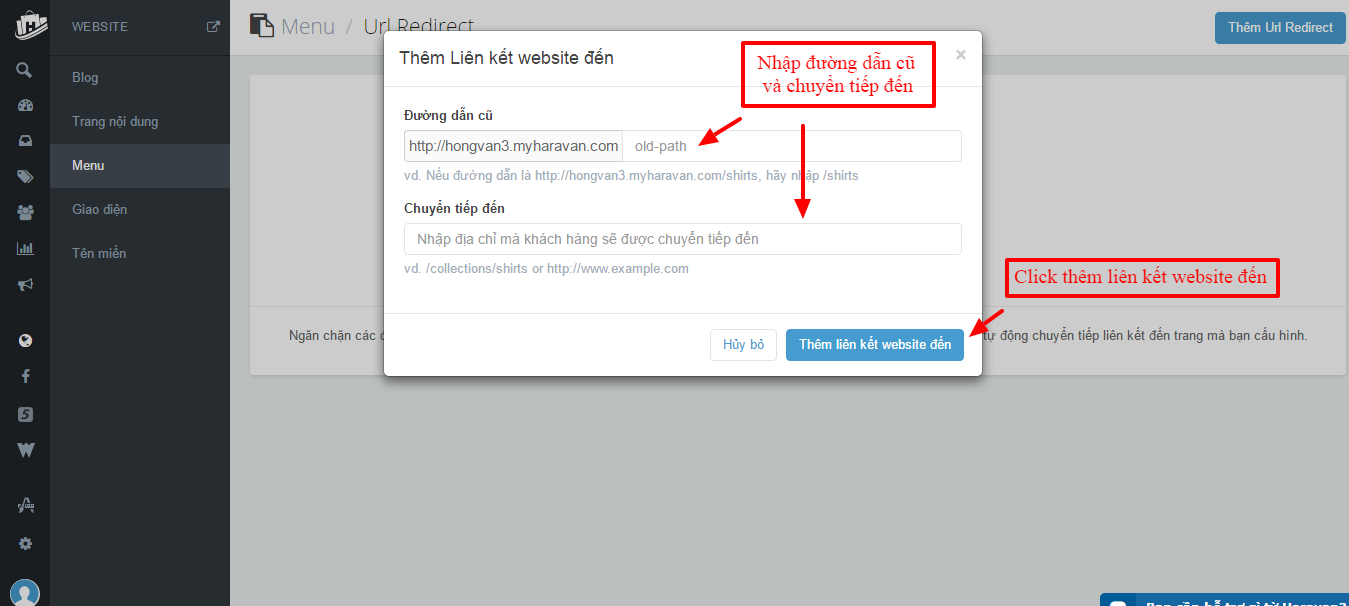Click the Haravan logo at top left

click(25, 24)
